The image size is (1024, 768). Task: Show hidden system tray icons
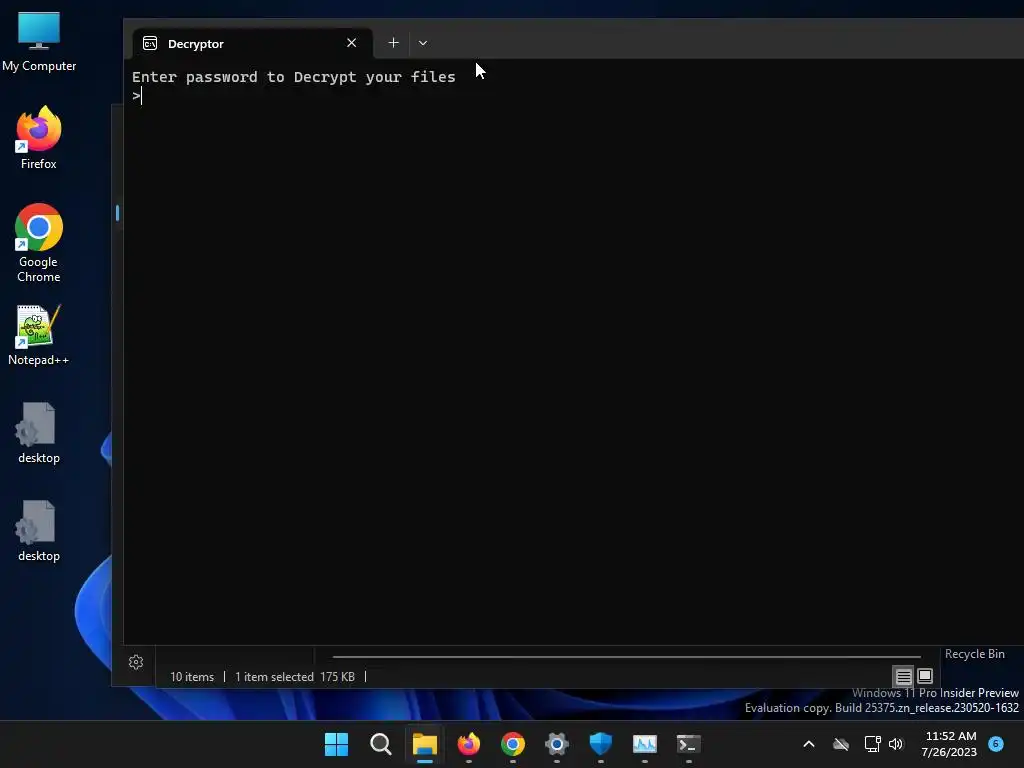pyautogui.click(x=808, y=744)
